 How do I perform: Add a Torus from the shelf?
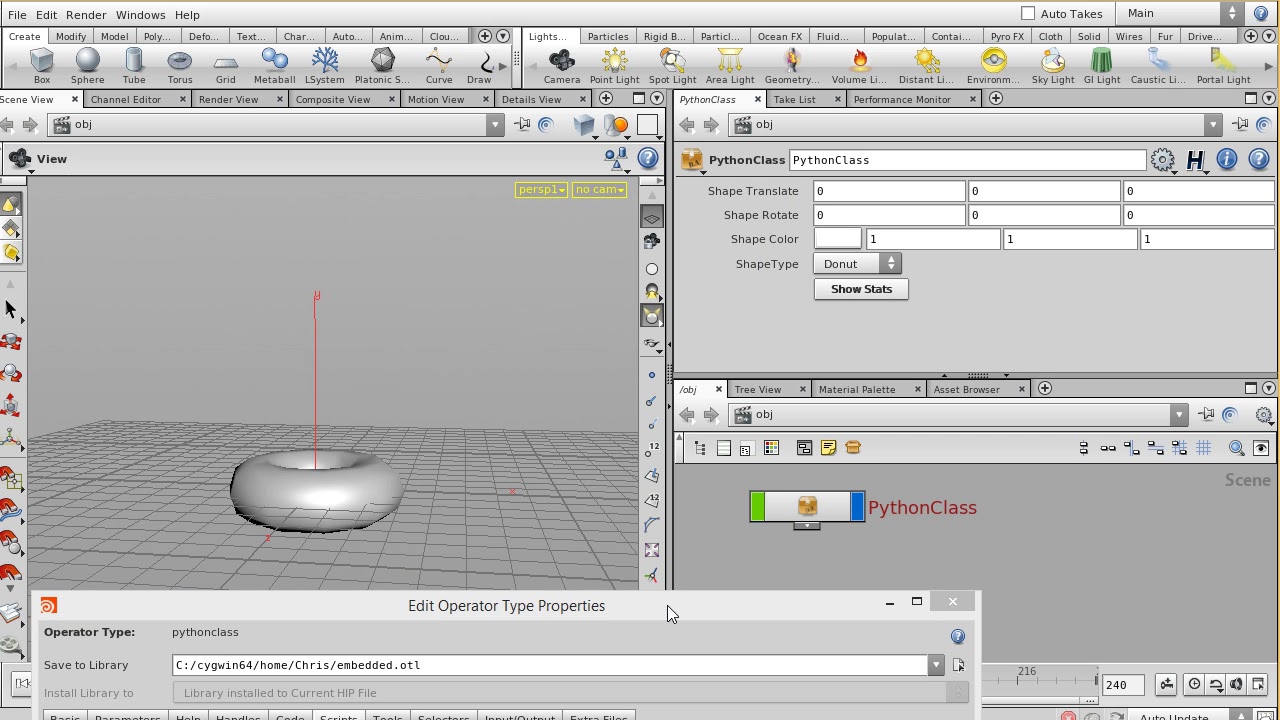click(x=180, y=66)
